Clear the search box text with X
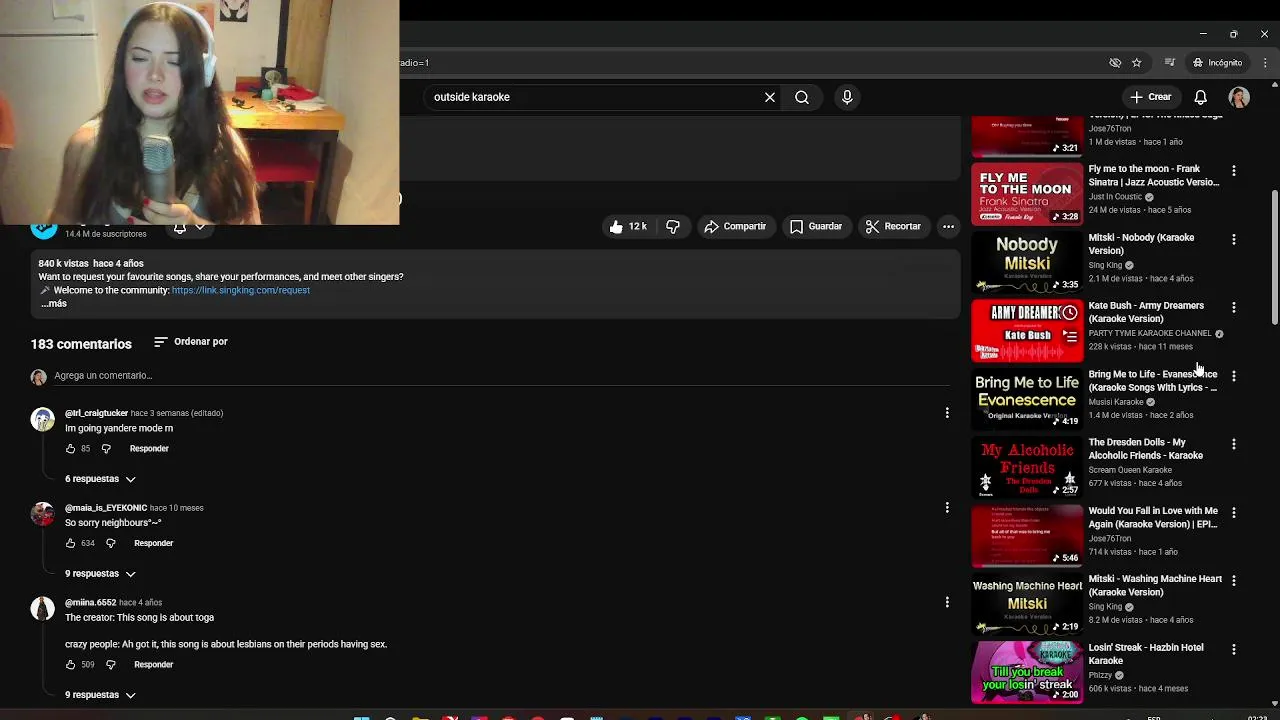Screen dimensions: 1280x720 pos(770,97)
